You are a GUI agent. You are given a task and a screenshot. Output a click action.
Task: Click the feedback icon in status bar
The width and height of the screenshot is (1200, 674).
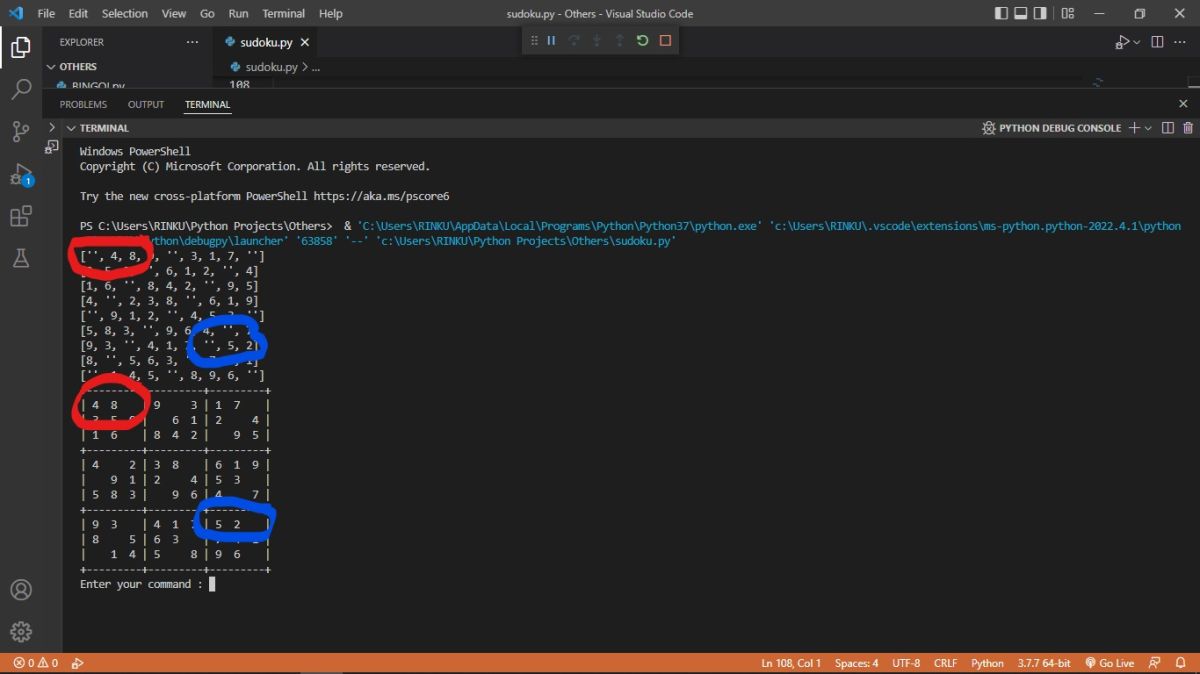(x=1155, y=663)
